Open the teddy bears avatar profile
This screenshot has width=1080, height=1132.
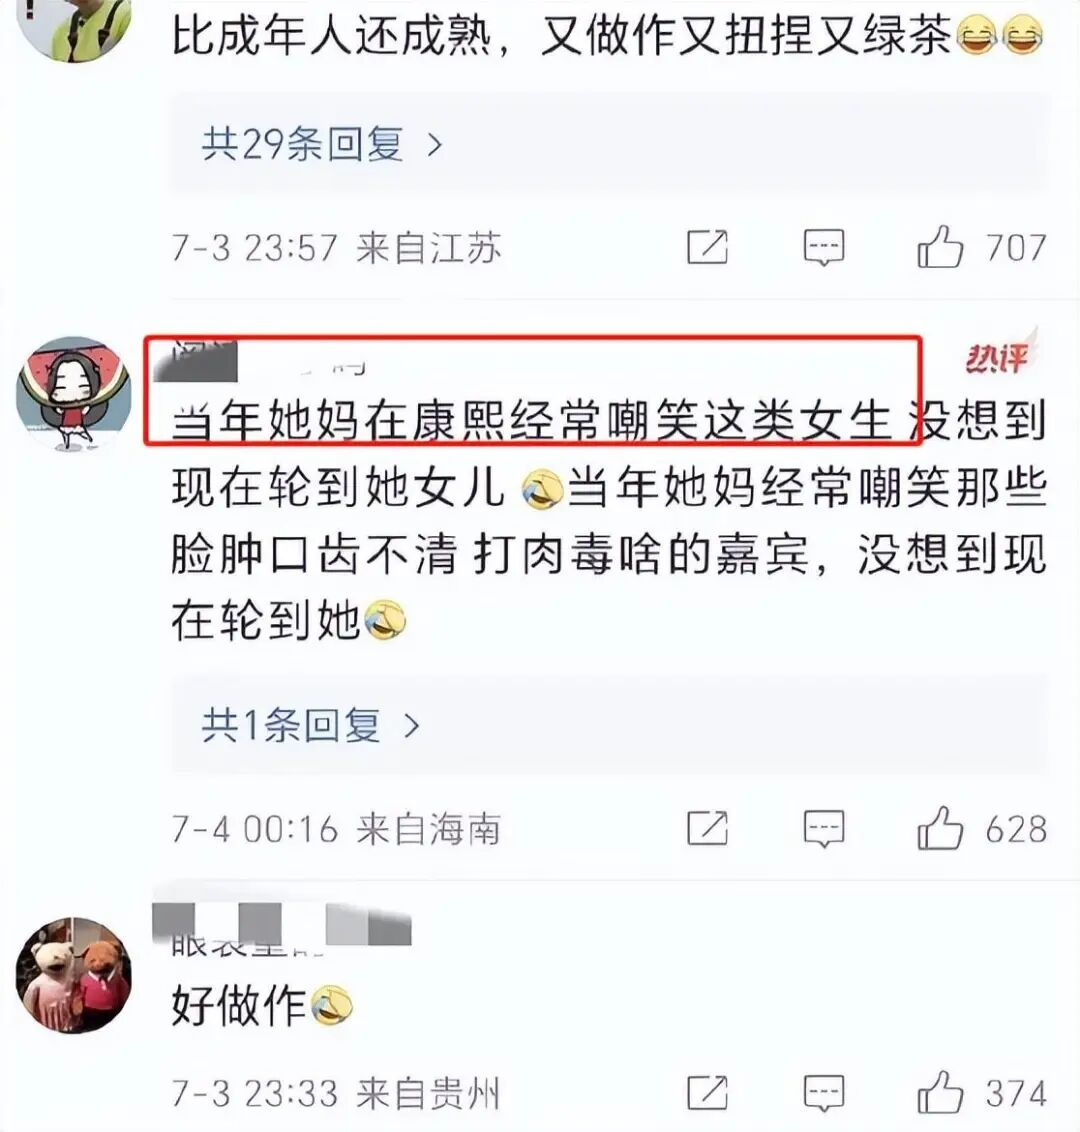pos(74,975)
